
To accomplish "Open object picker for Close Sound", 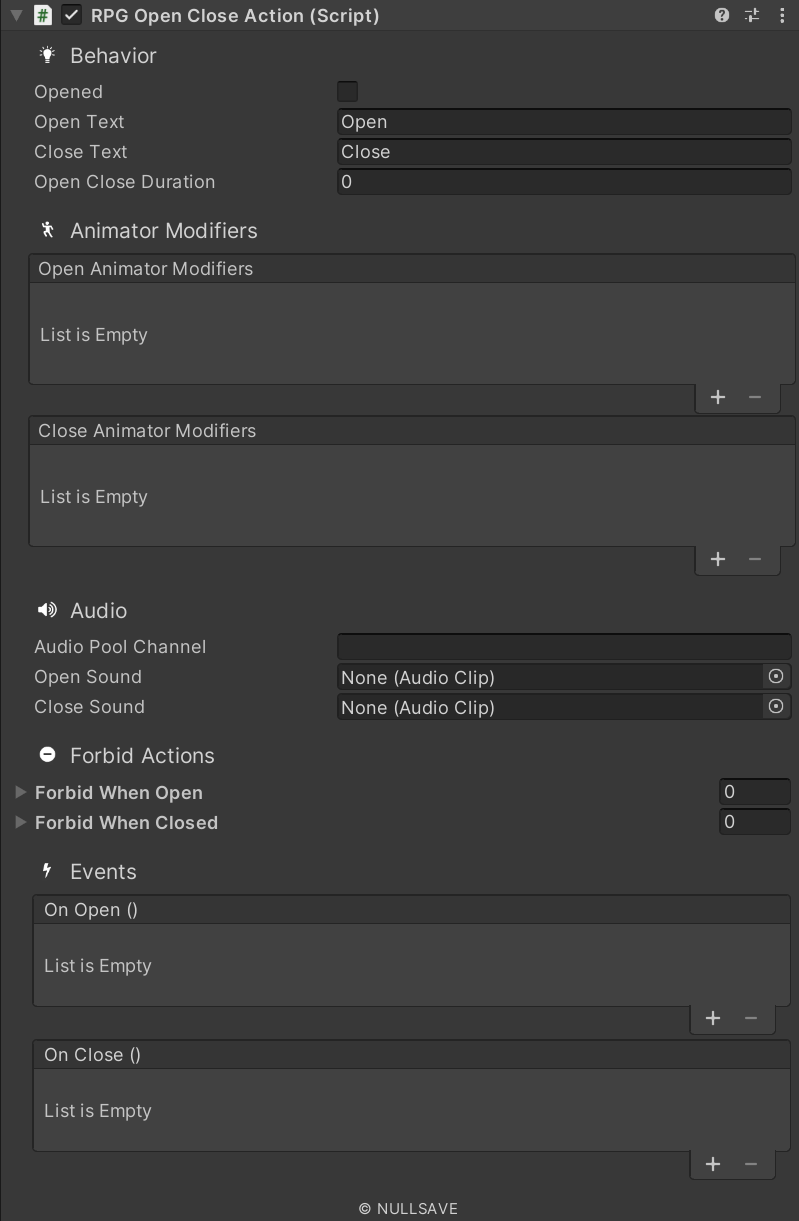I will pos(775,707).
